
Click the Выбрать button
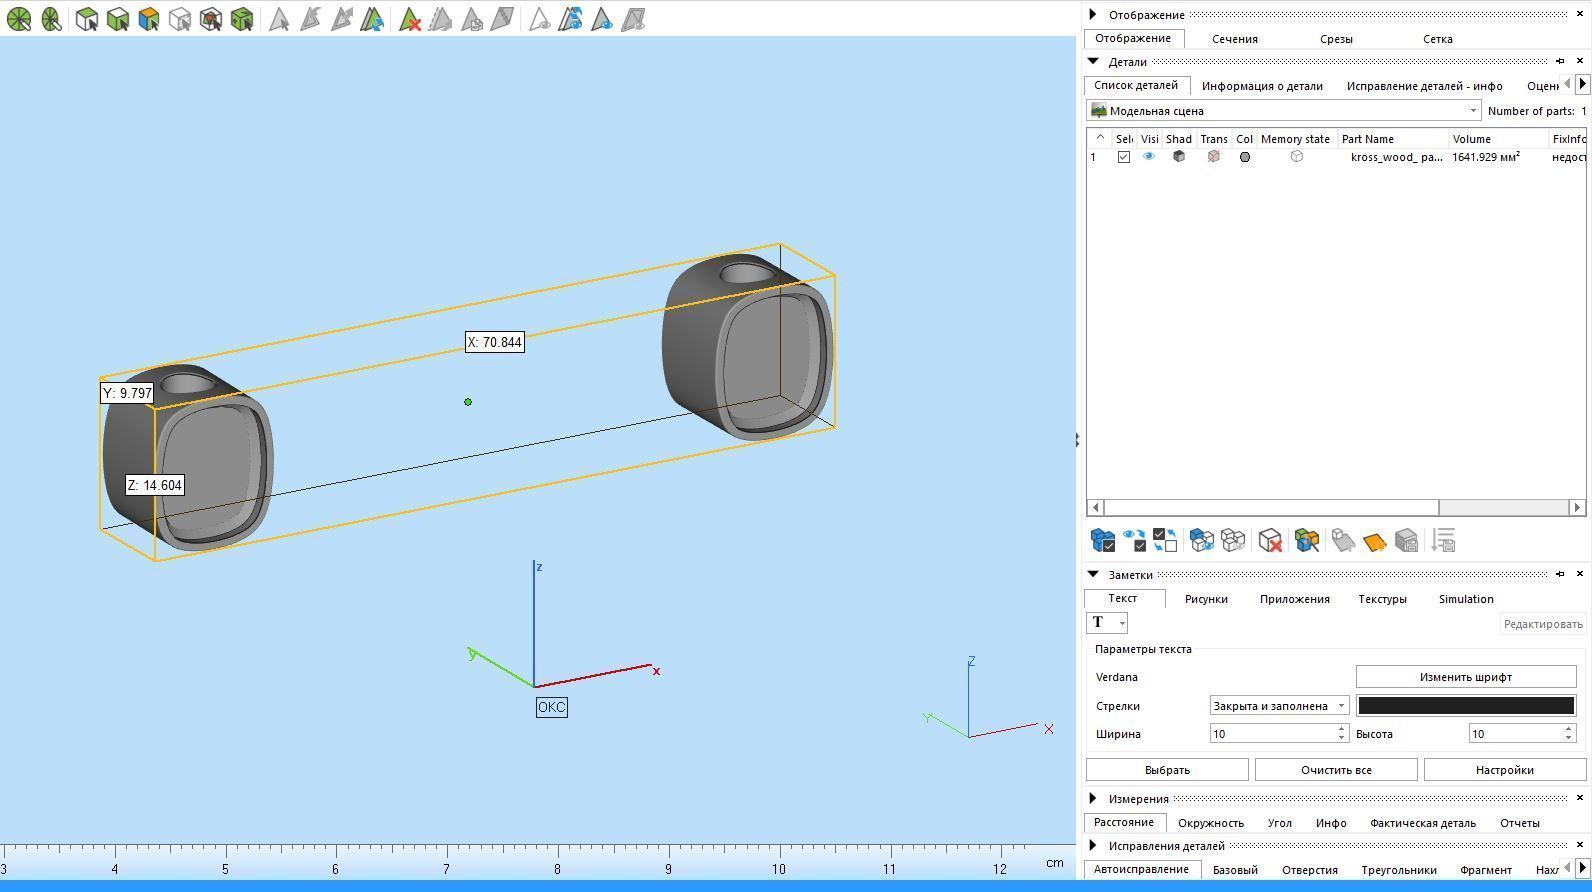[x=1167, y=770]
